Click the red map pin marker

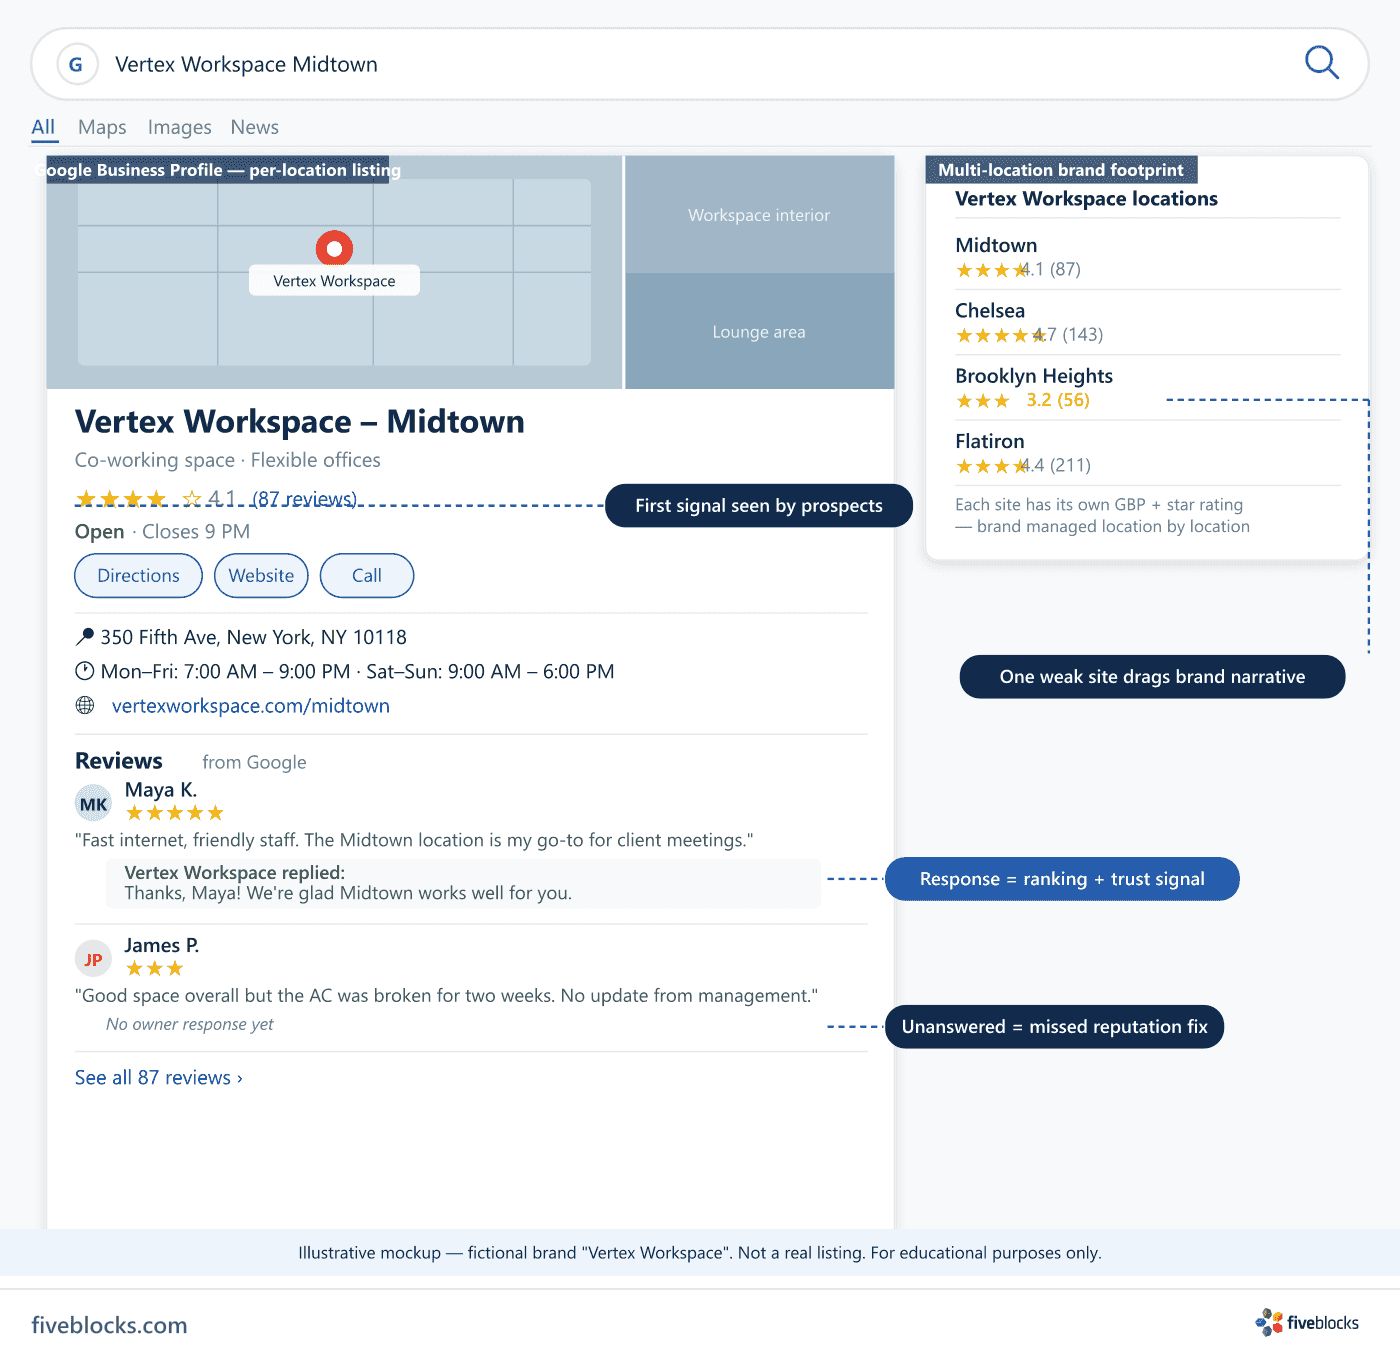click(334, 248)
